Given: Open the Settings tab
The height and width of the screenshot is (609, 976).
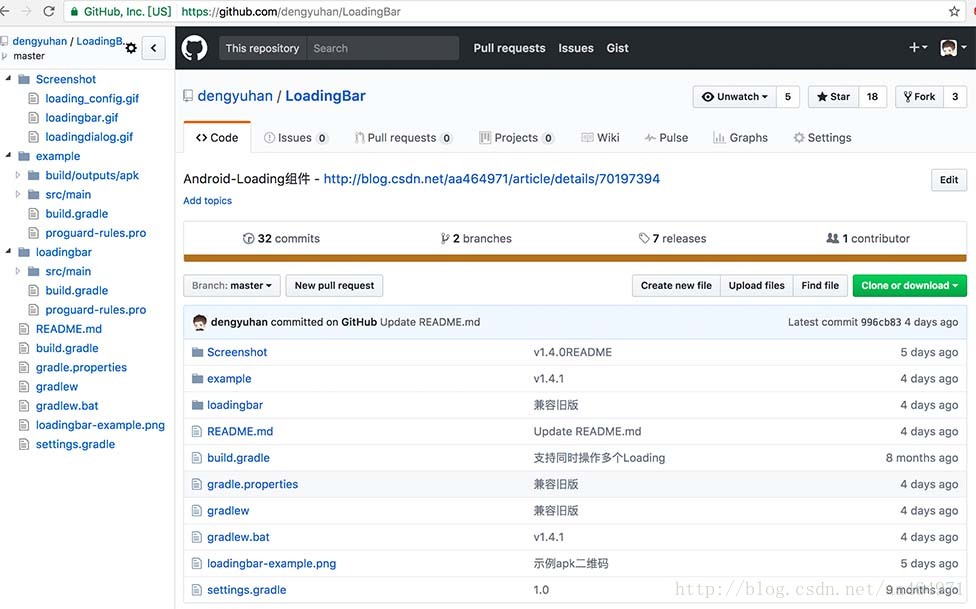Looking at the screenshot, I should [x=822, y=138].
